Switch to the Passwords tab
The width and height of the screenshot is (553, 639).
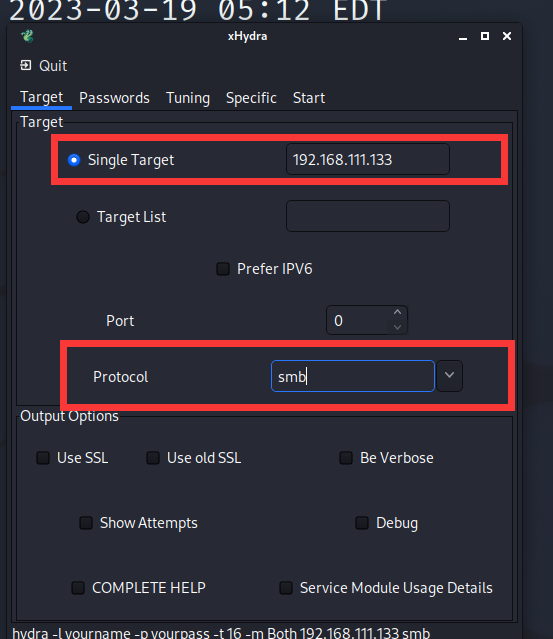click(115, 98)
